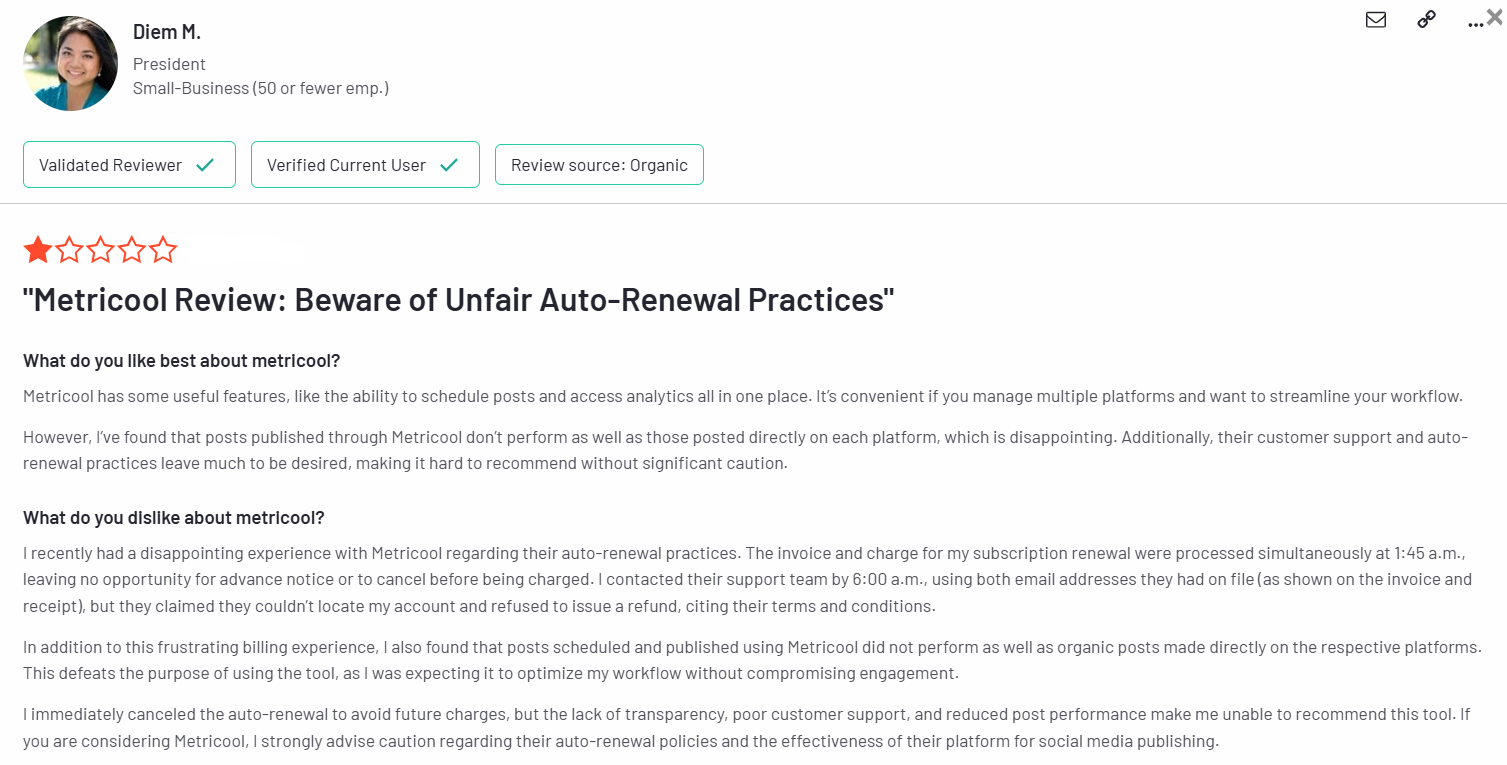Click the second empty rating star

click(x=69, y=249)
